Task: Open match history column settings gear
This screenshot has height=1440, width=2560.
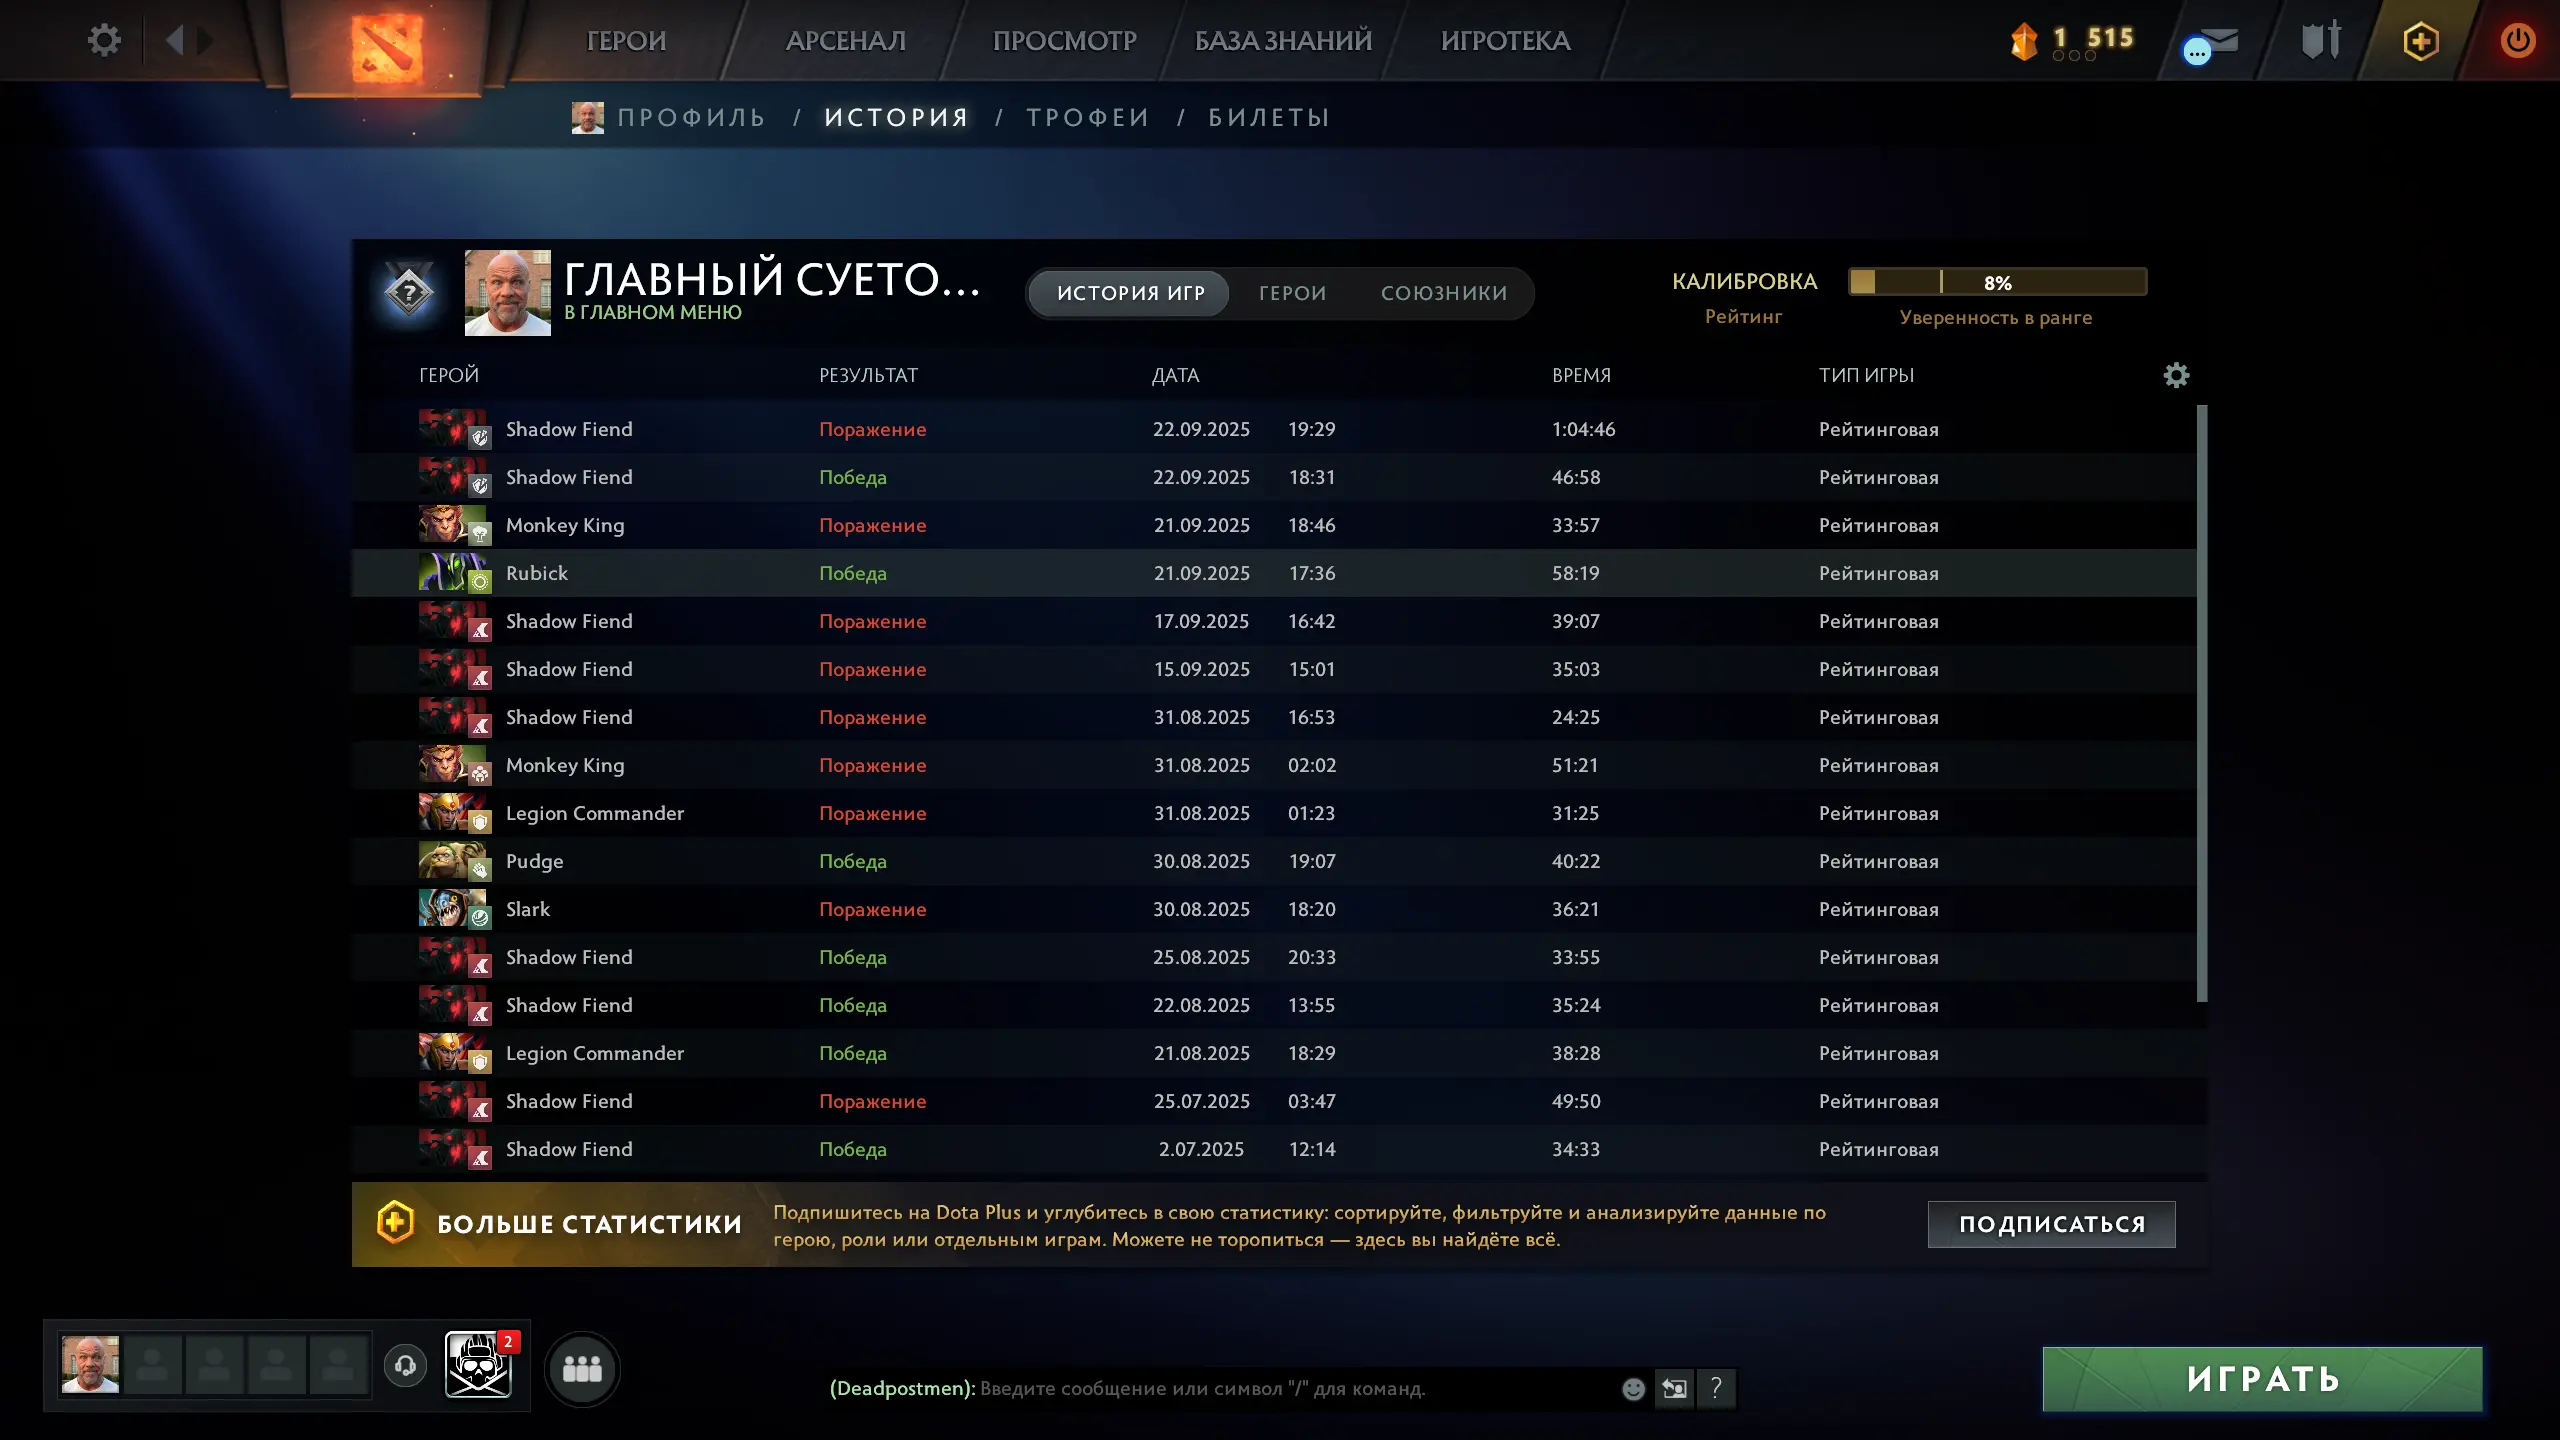Action: coord(2176,375)
